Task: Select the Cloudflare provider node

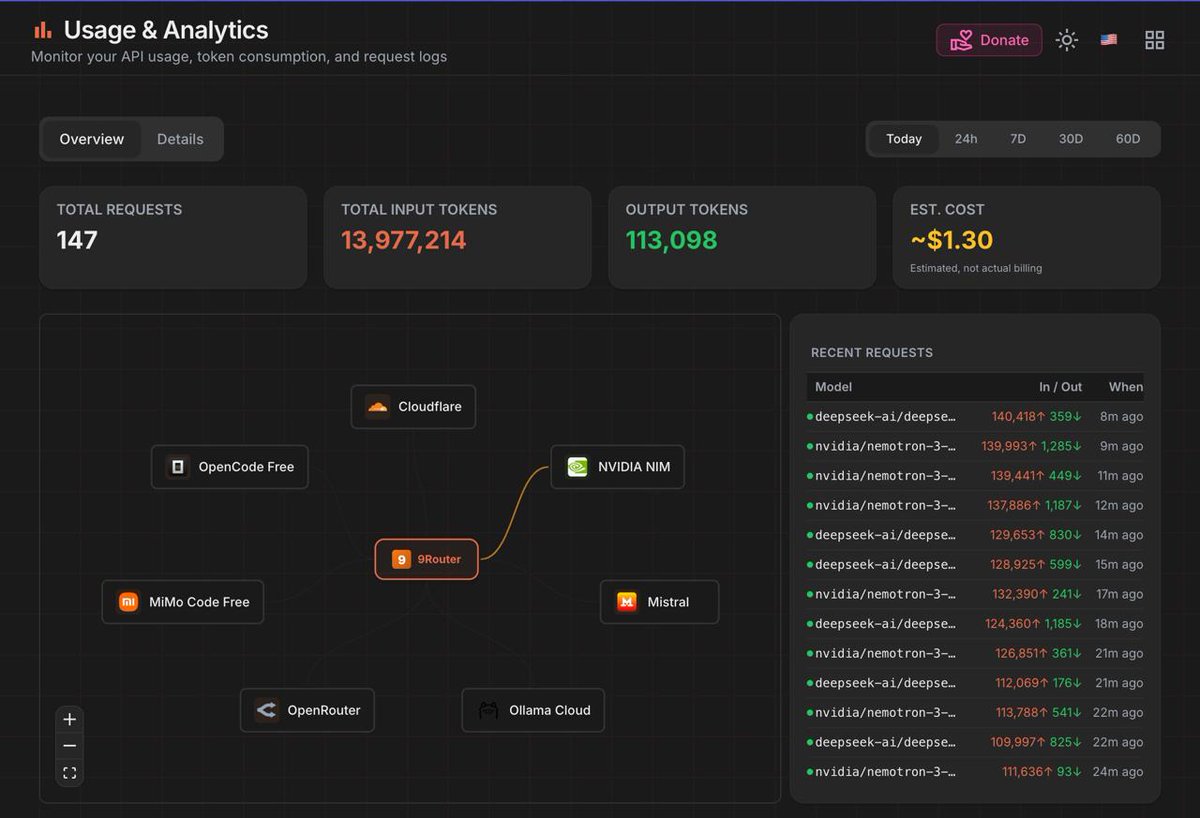Action: (413, 407)
